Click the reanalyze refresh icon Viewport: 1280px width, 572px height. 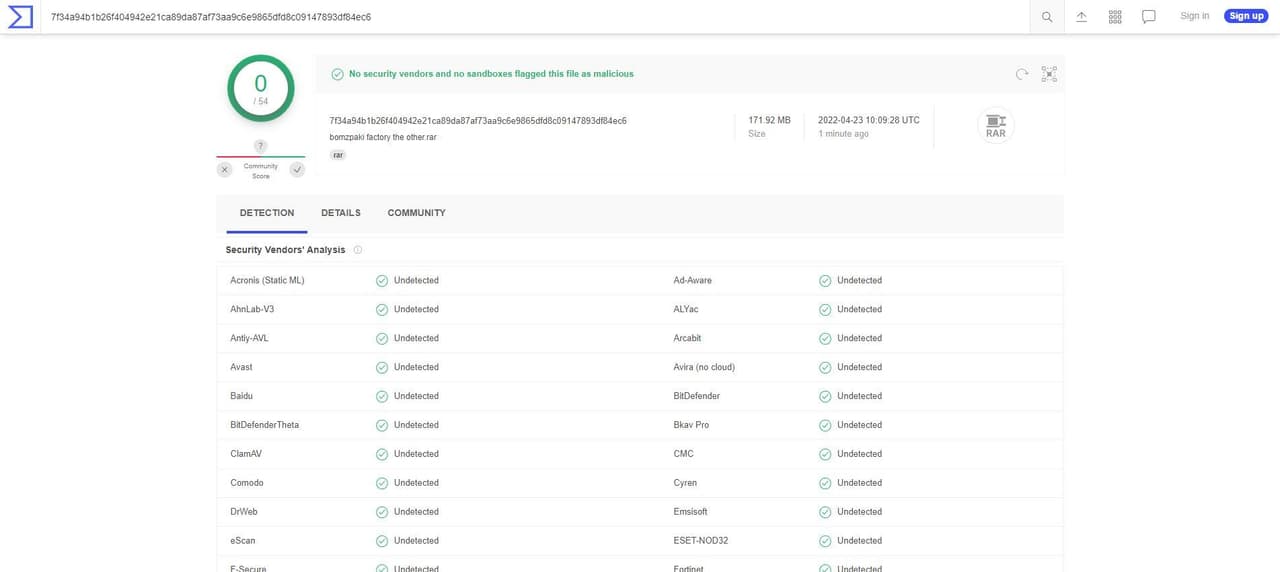click(x=1022, y=74)
